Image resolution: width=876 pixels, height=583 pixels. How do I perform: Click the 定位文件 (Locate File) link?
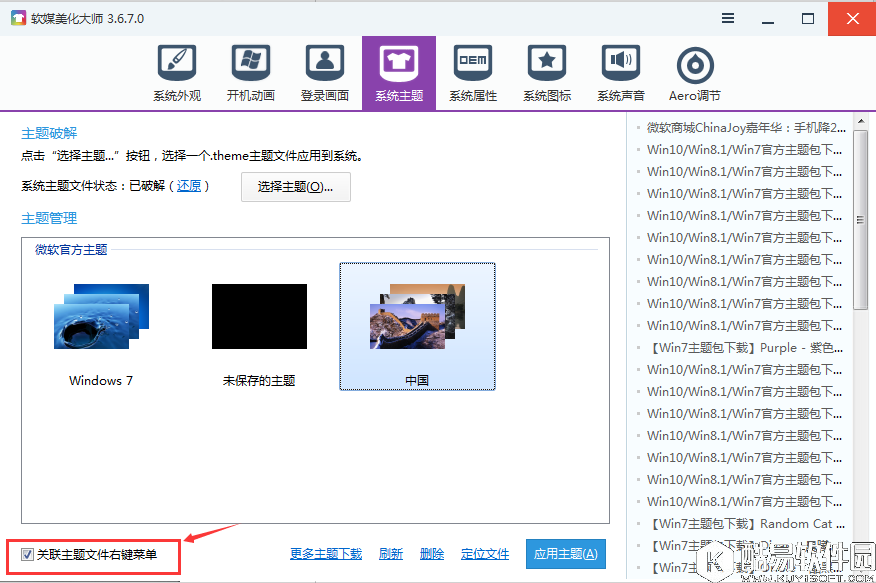click(x=485, y=554)
